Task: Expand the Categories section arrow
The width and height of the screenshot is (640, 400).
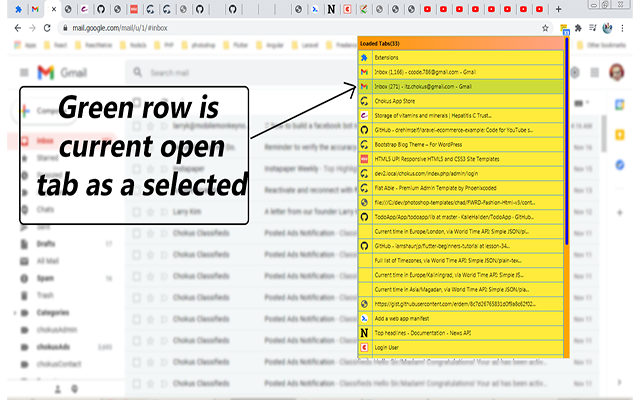Action: click(15, 313)
